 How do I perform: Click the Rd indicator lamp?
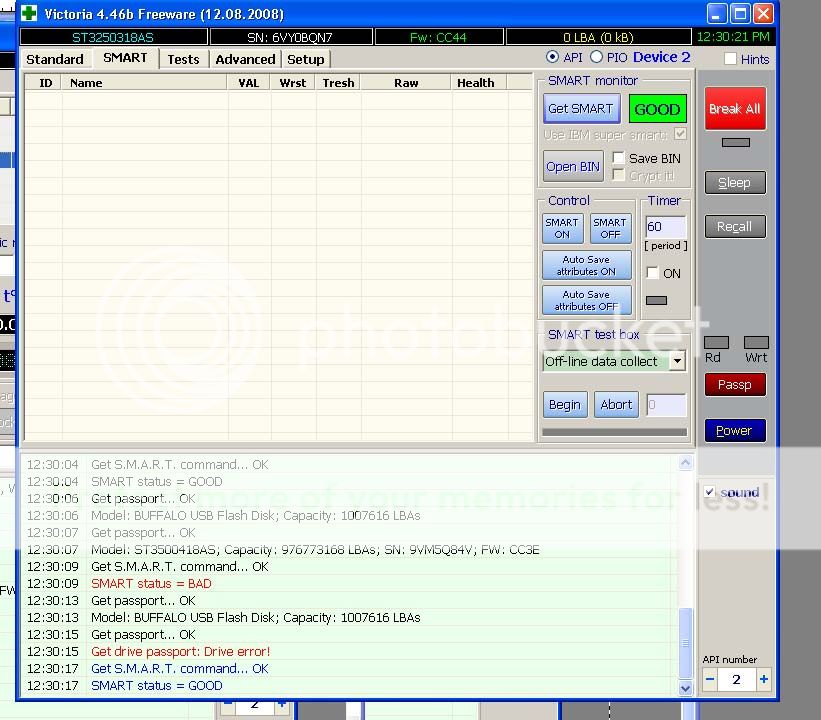716,342
